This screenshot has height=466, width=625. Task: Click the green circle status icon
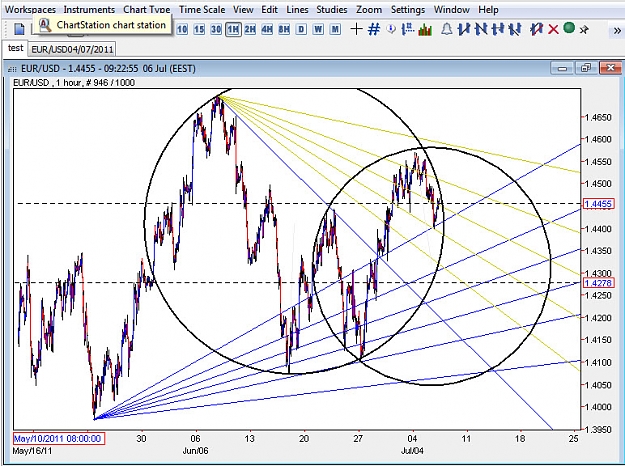pyautogui.click(x=569, y=28)
